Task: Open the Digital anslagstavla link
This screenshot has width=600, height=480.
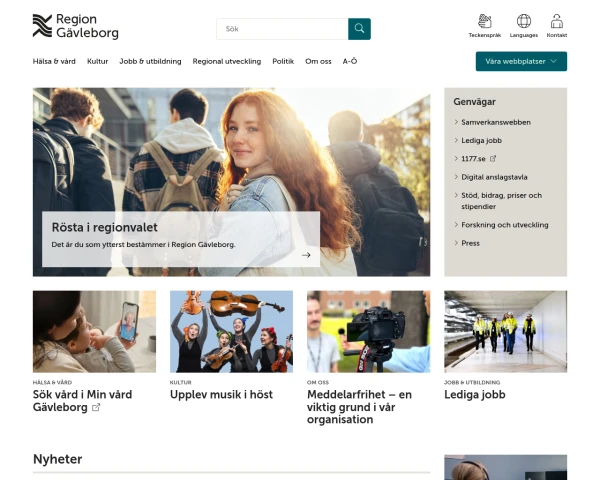Action: click(494, 177)
